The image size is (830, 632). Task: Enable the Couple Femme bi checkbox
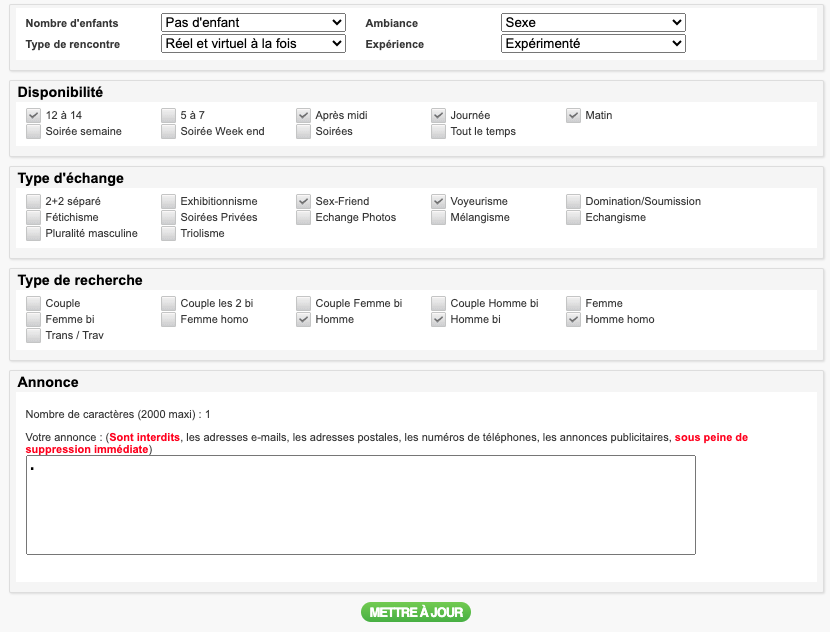(x=304, y=304)
